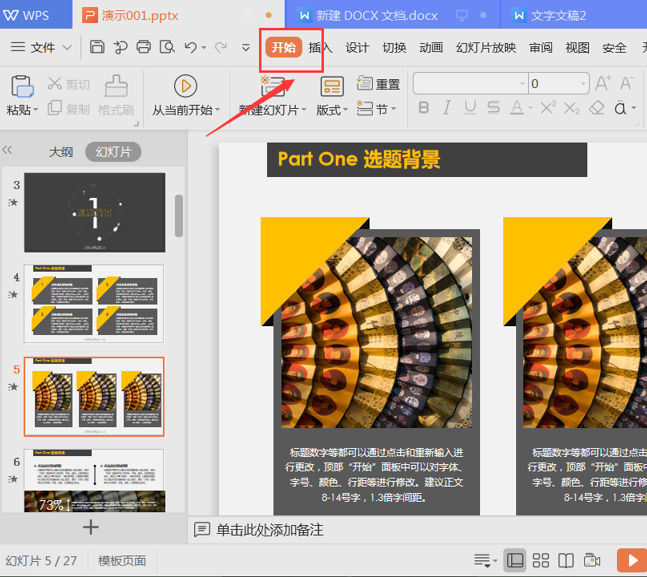This screenshot has height=577, width=647.
Task: Open the Review (审阅) ribbon tab
Action: tap(541, 48)
